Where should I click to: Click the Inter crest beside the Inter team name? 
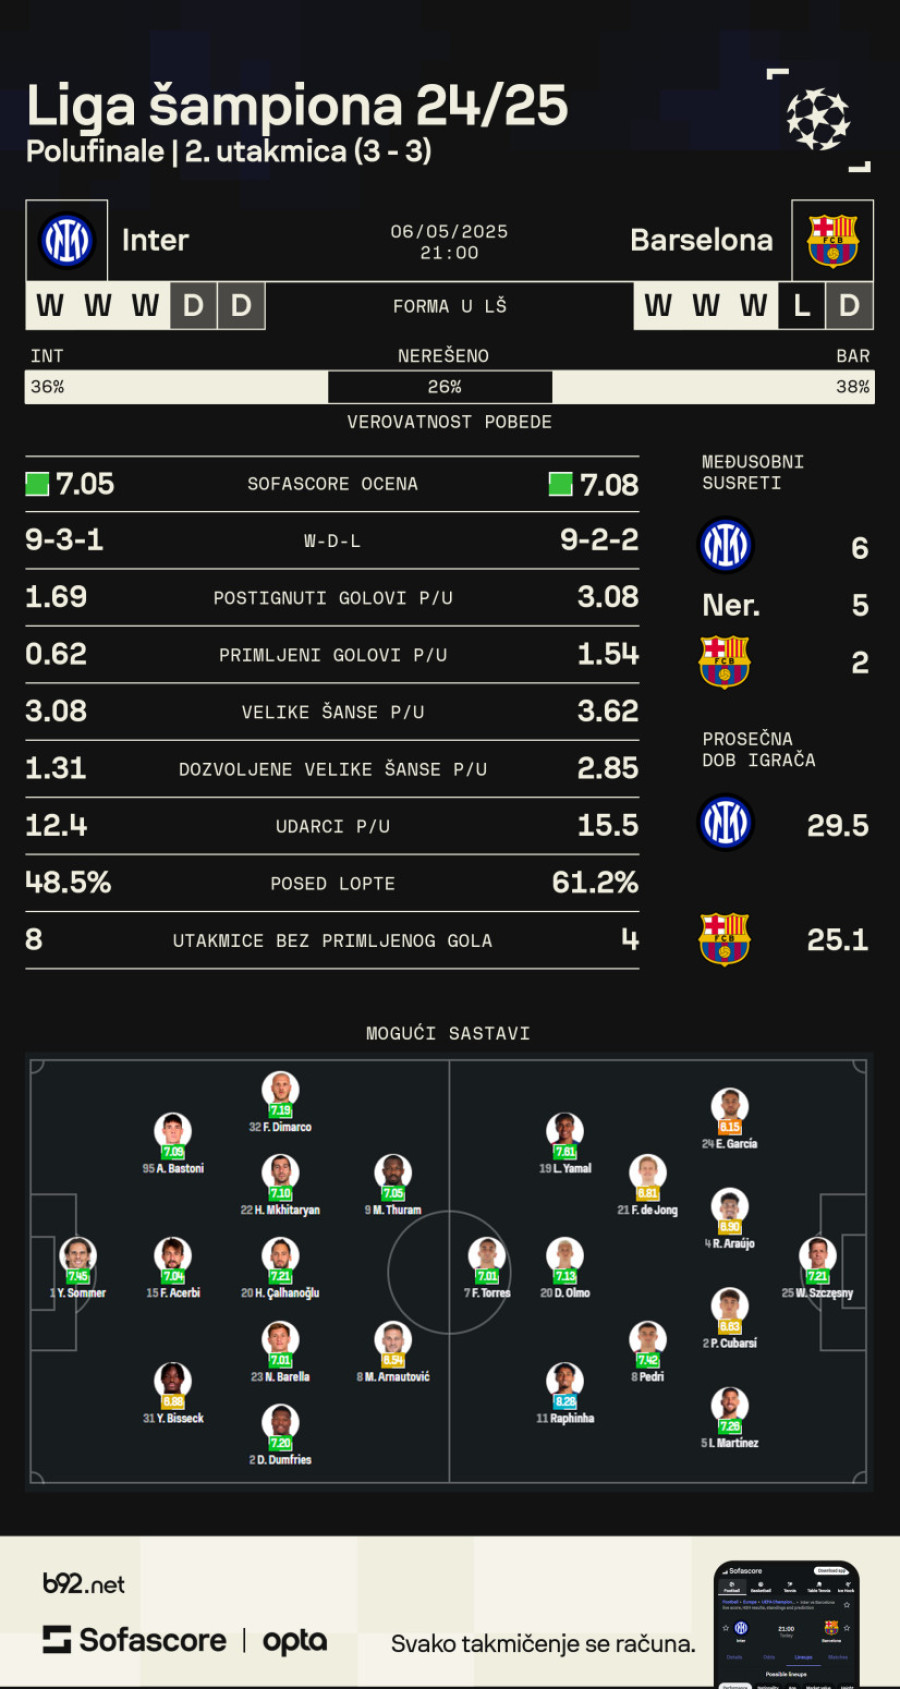click(x=67, y=240)
